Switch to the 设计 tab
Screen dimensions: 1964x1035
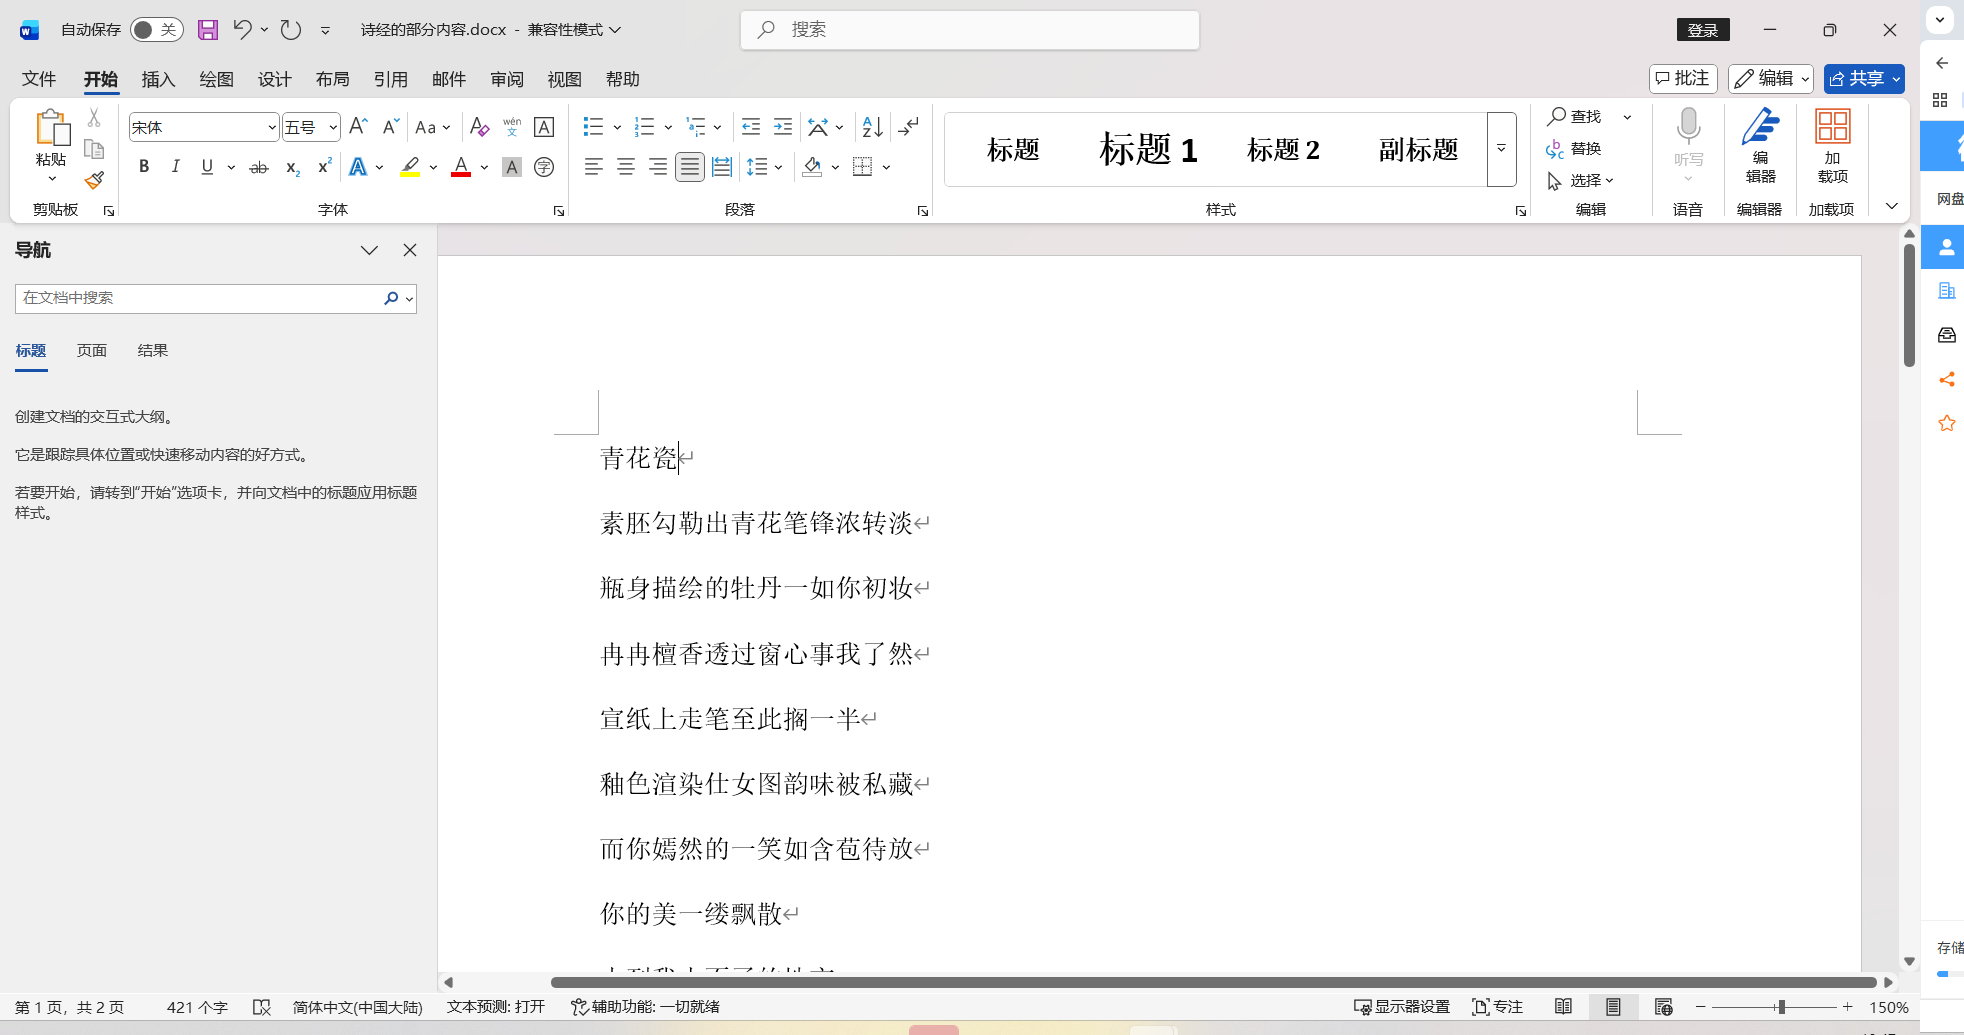(x=274, y=79)
